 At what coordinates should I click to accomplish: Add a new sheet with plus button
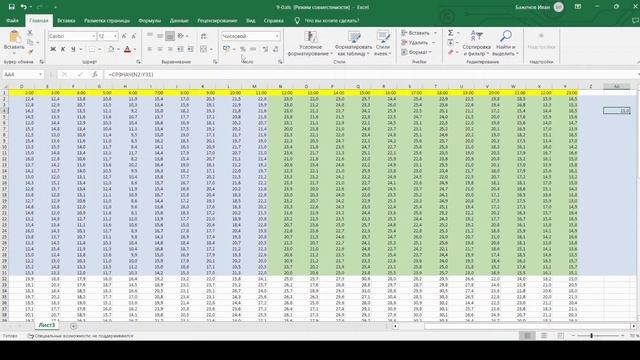click(73, 326)
